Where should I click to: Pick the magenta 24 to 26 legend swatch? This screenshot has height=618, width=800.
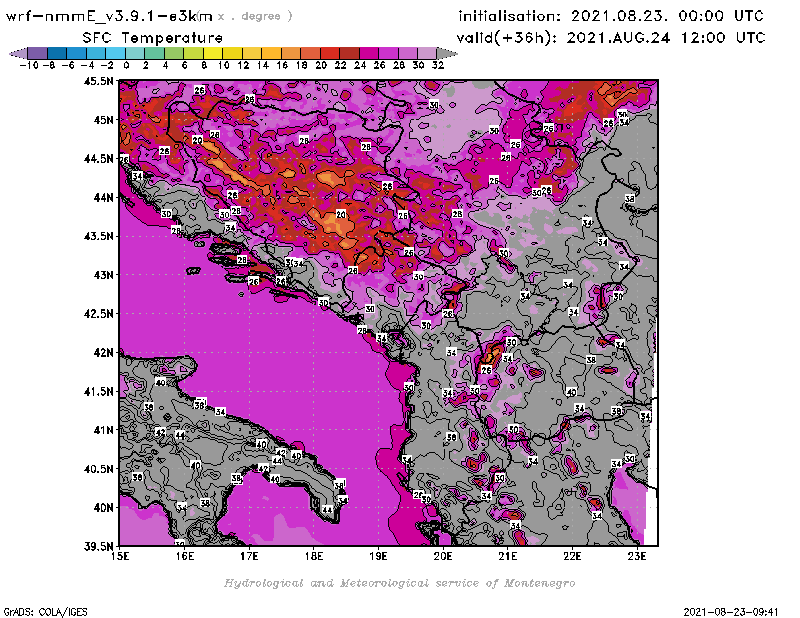tap(368, 53)
